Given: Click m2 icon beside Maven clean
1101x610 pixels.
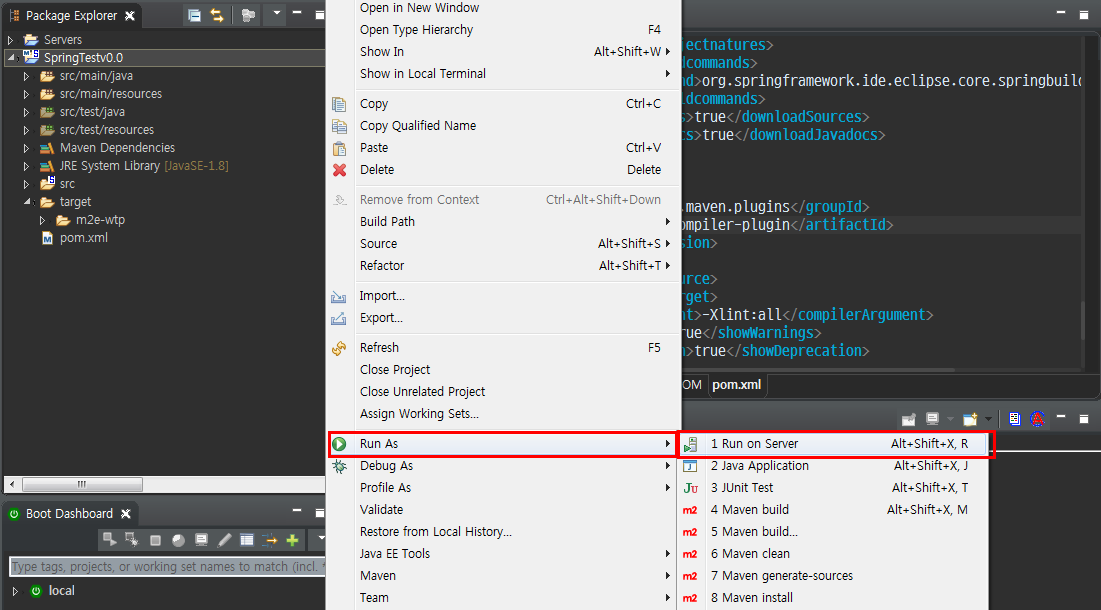Looking at the screenshot, I should (690, 554).
